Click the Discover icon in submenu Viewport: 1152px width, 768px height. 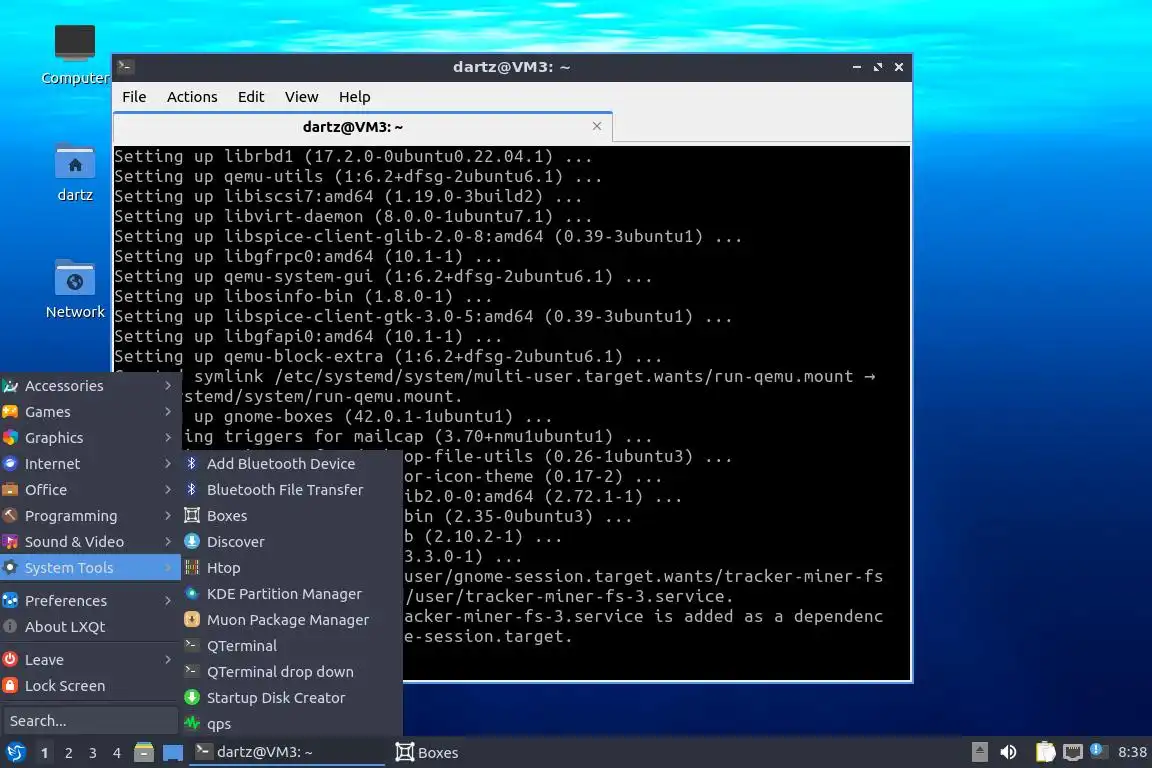[x=192, y=542]
